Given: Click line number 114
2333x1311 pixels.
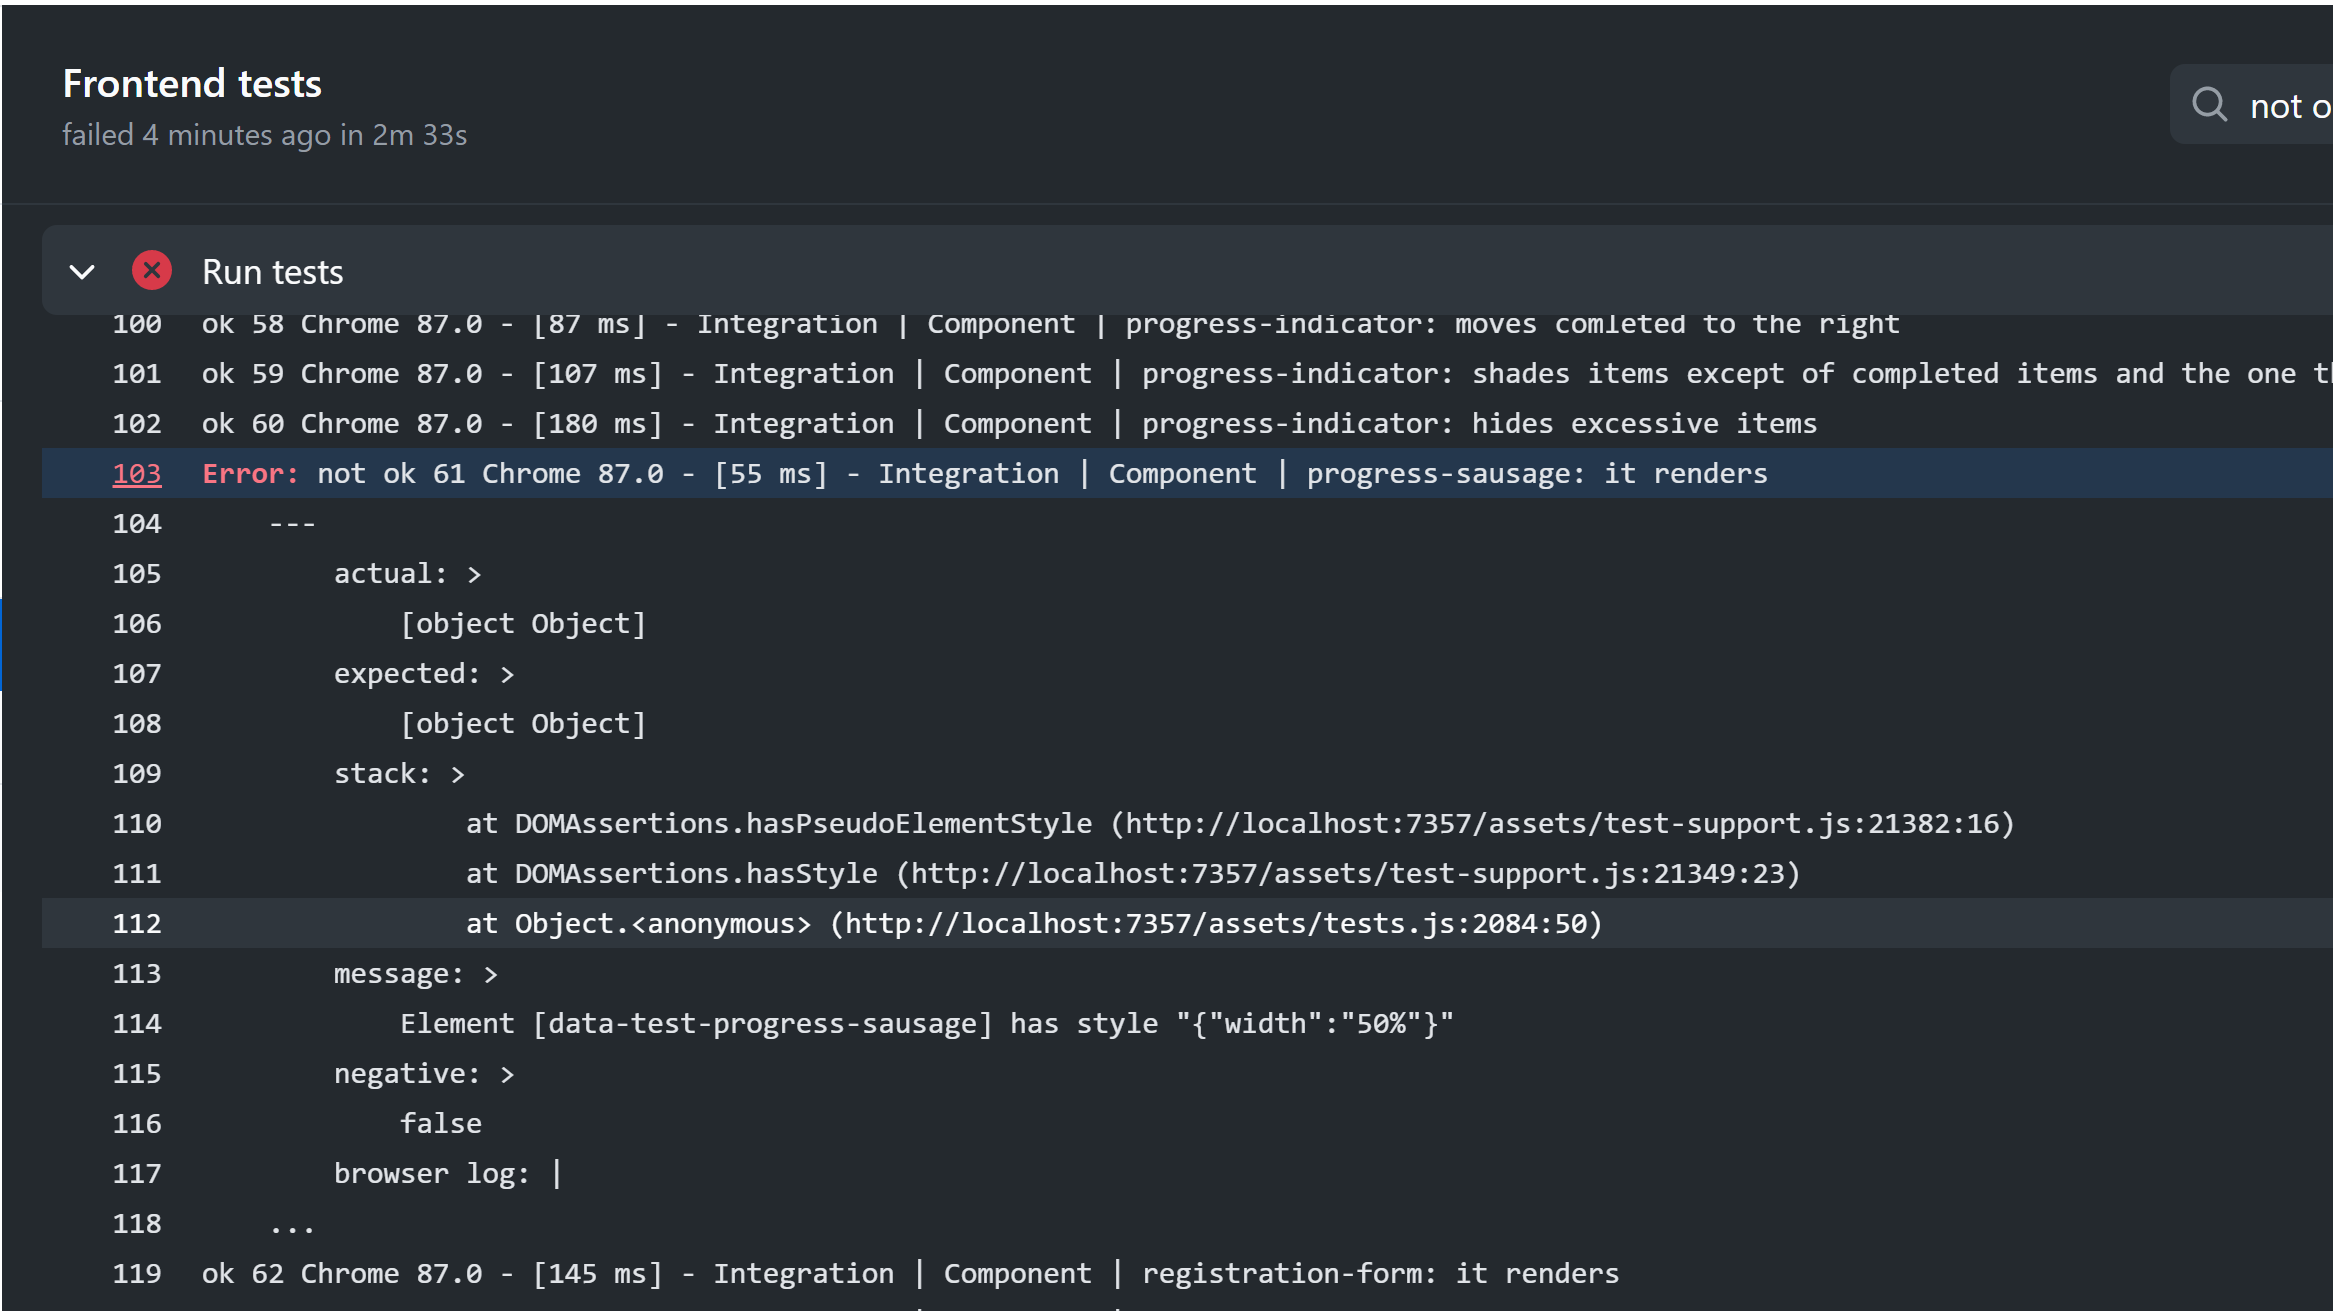Looking at the screenshot, I should point(137,1024).
